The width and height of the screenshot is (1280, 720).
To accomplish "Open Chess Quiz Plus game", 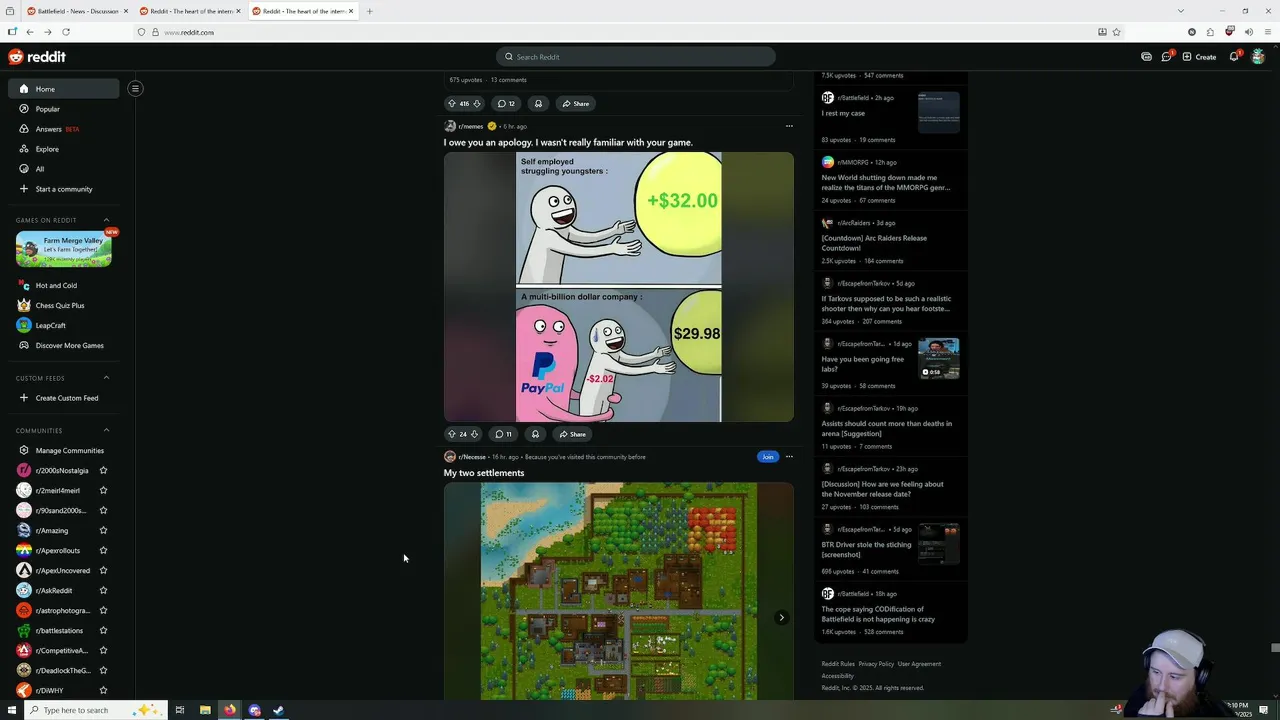I will 64,305.
